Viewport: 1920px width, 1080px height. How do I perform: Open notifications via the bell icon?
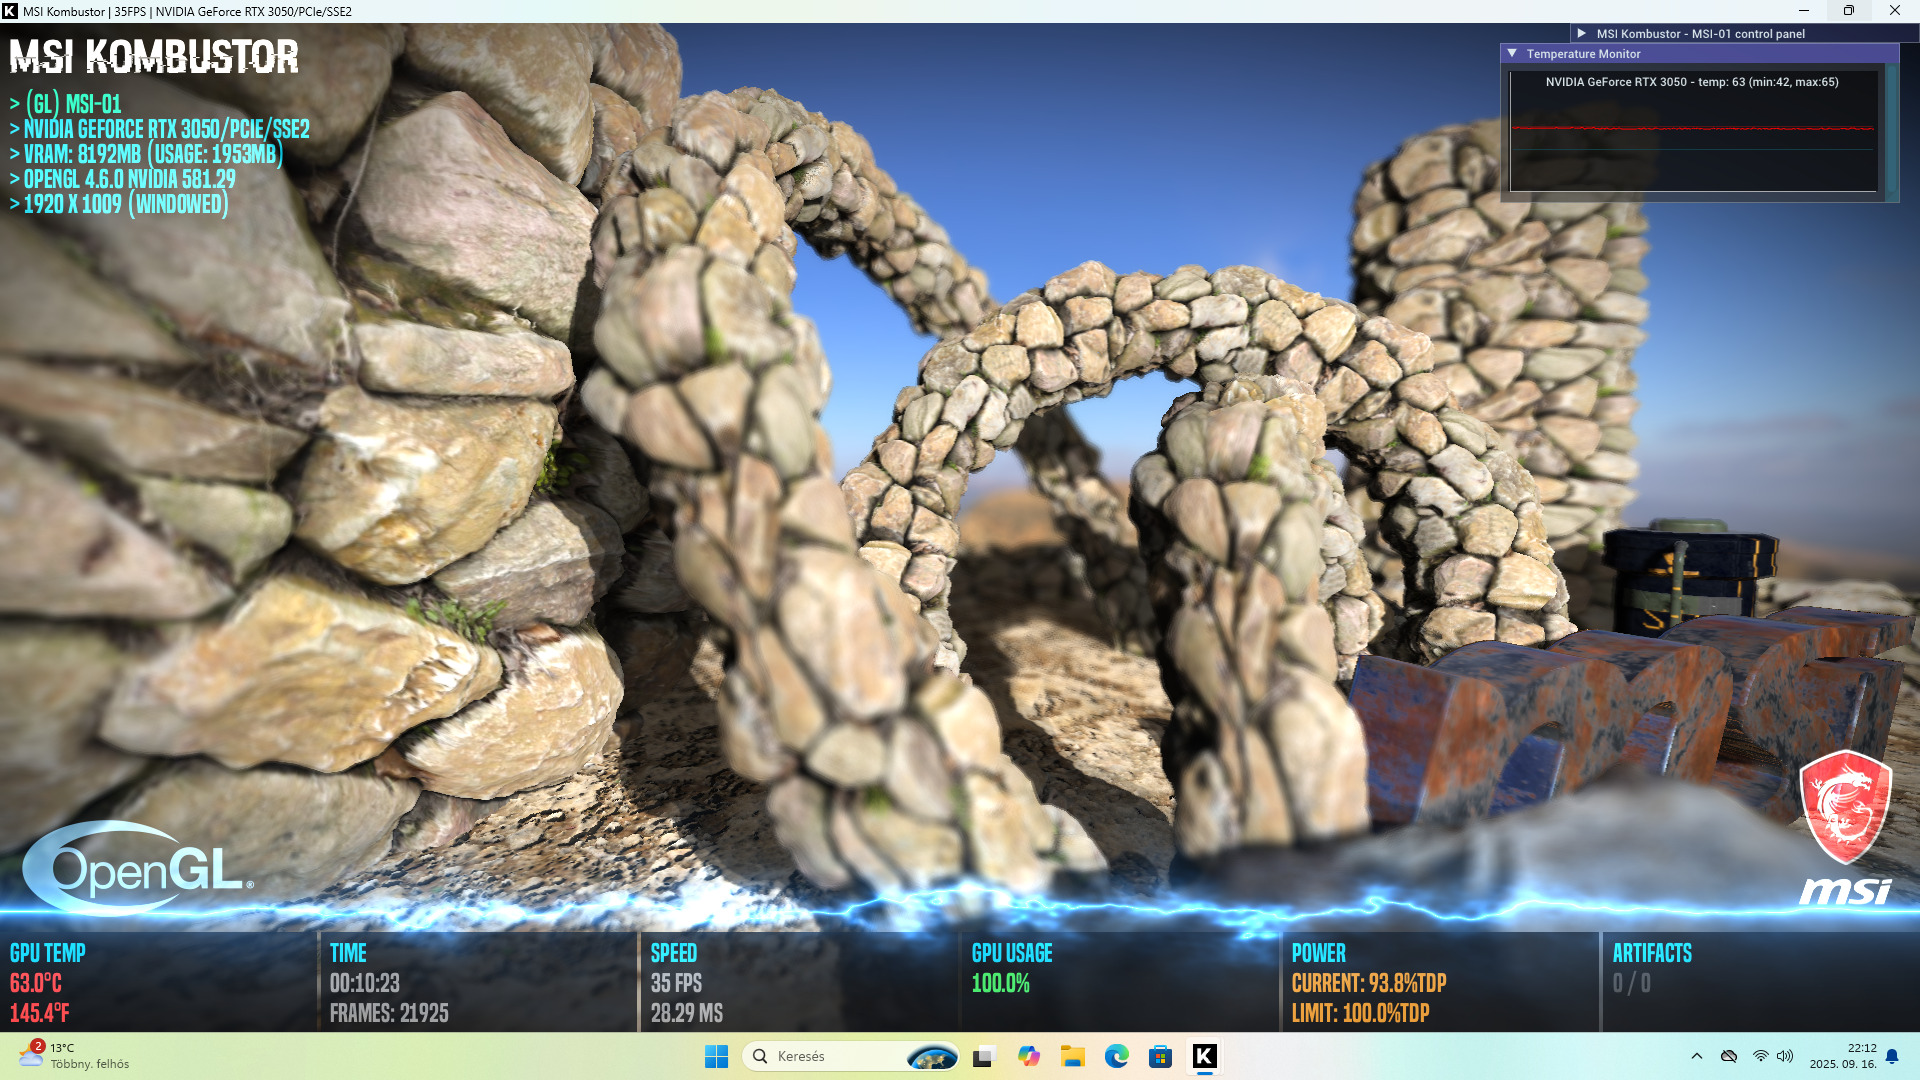click(1892, 1056)
